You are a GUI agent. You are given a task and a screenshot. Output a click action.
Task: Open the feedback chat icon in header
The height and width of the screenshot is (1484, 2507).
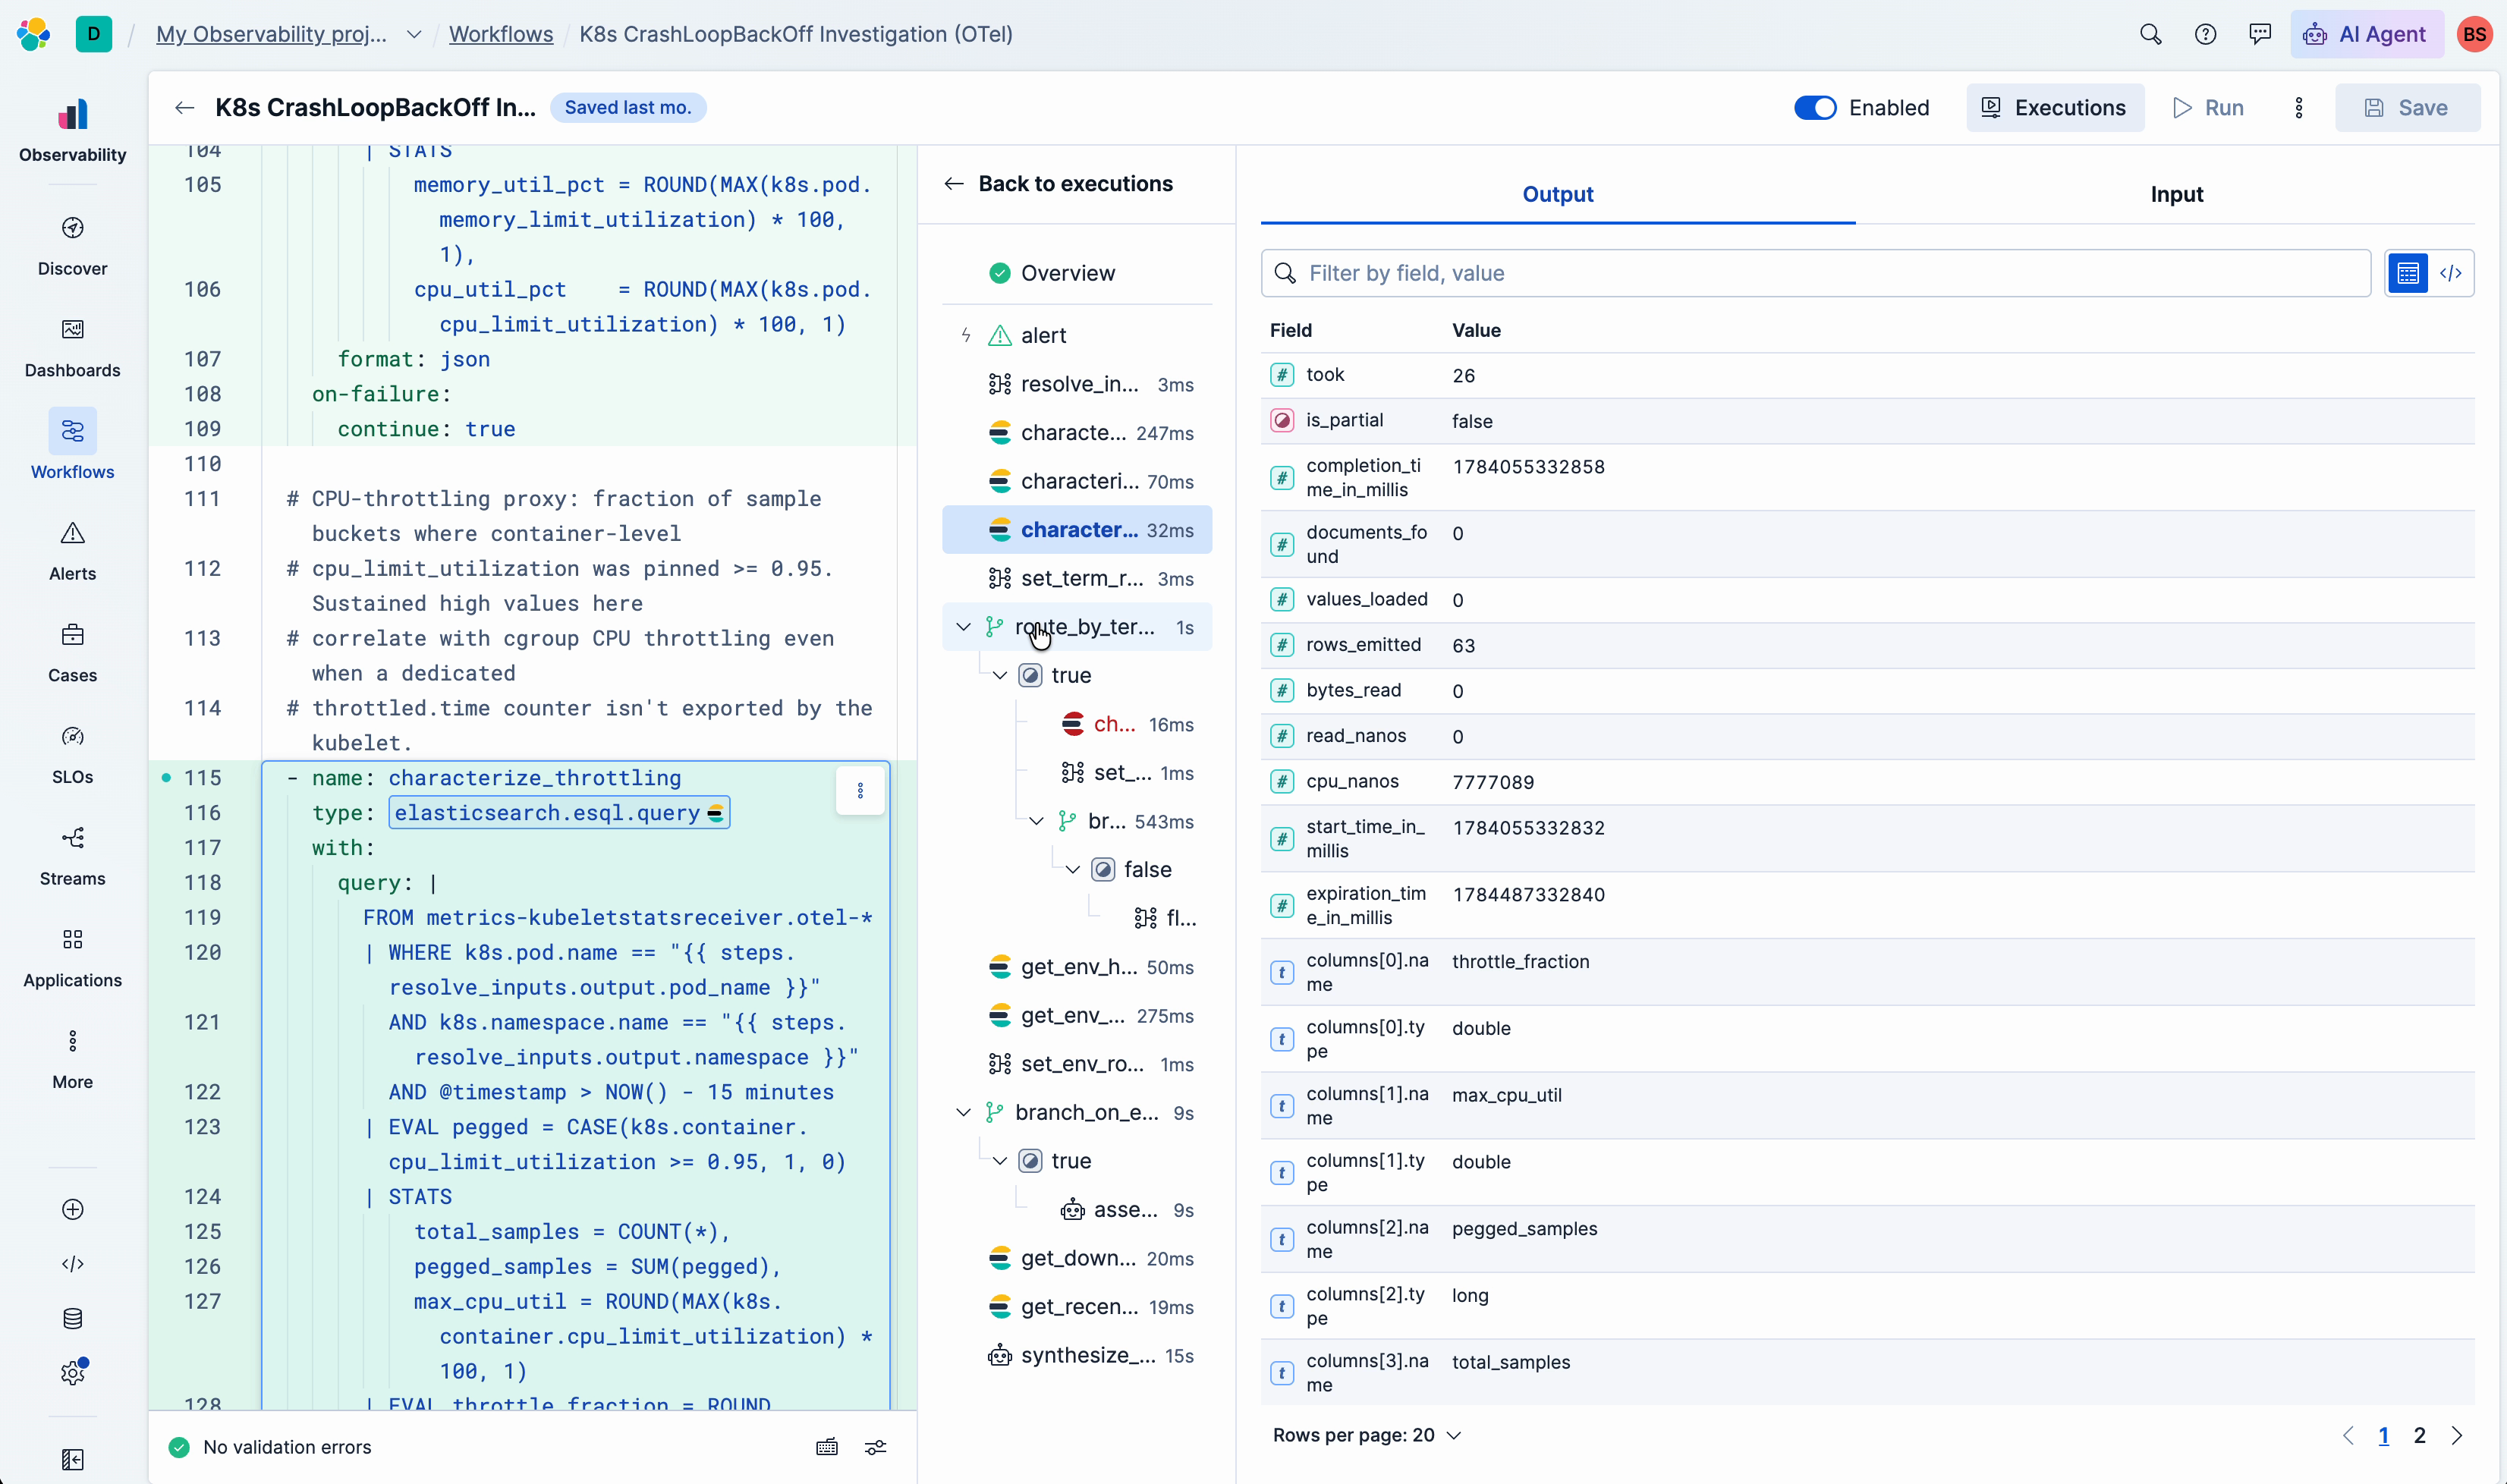coord(2259,34)
